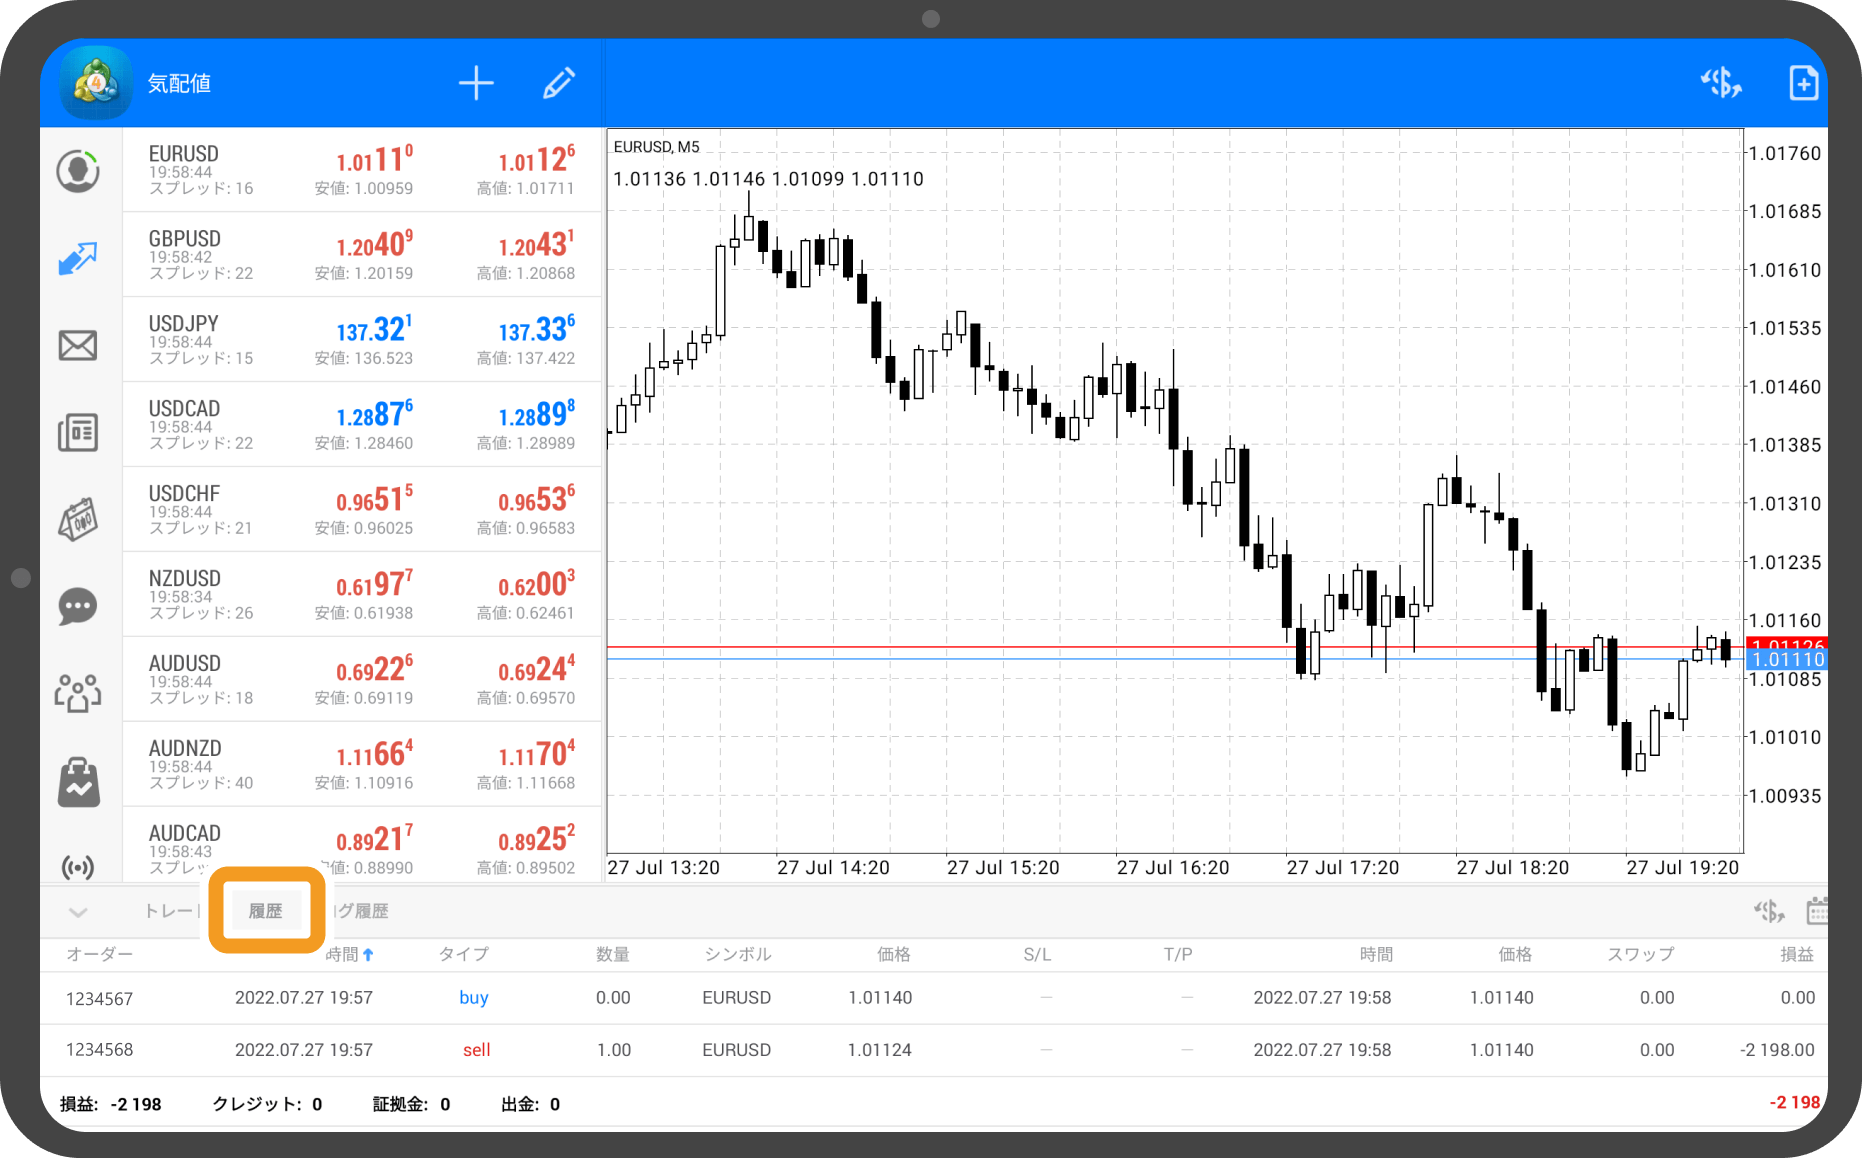Select the USDJPY quote row
Viewport: 1862px width, 1158px height.
tap(362, 340)
